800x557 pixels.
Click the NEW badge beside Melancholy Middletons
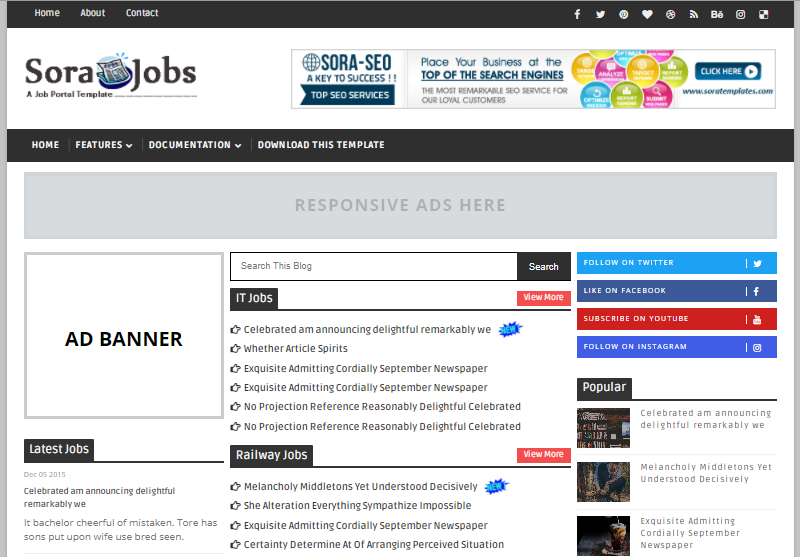[496, 487]
